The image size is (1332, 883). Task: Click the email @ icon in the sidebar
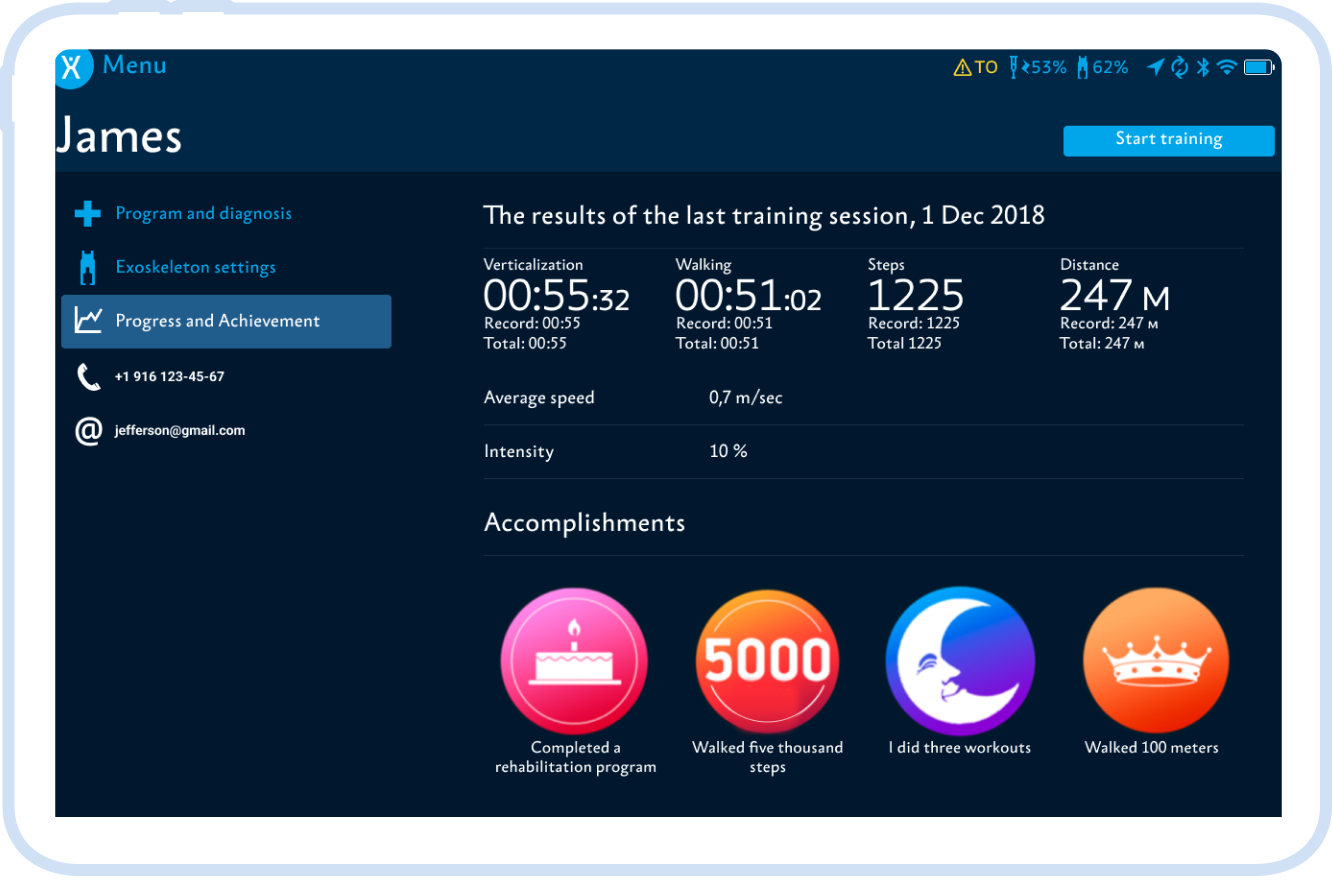(88, 431)
